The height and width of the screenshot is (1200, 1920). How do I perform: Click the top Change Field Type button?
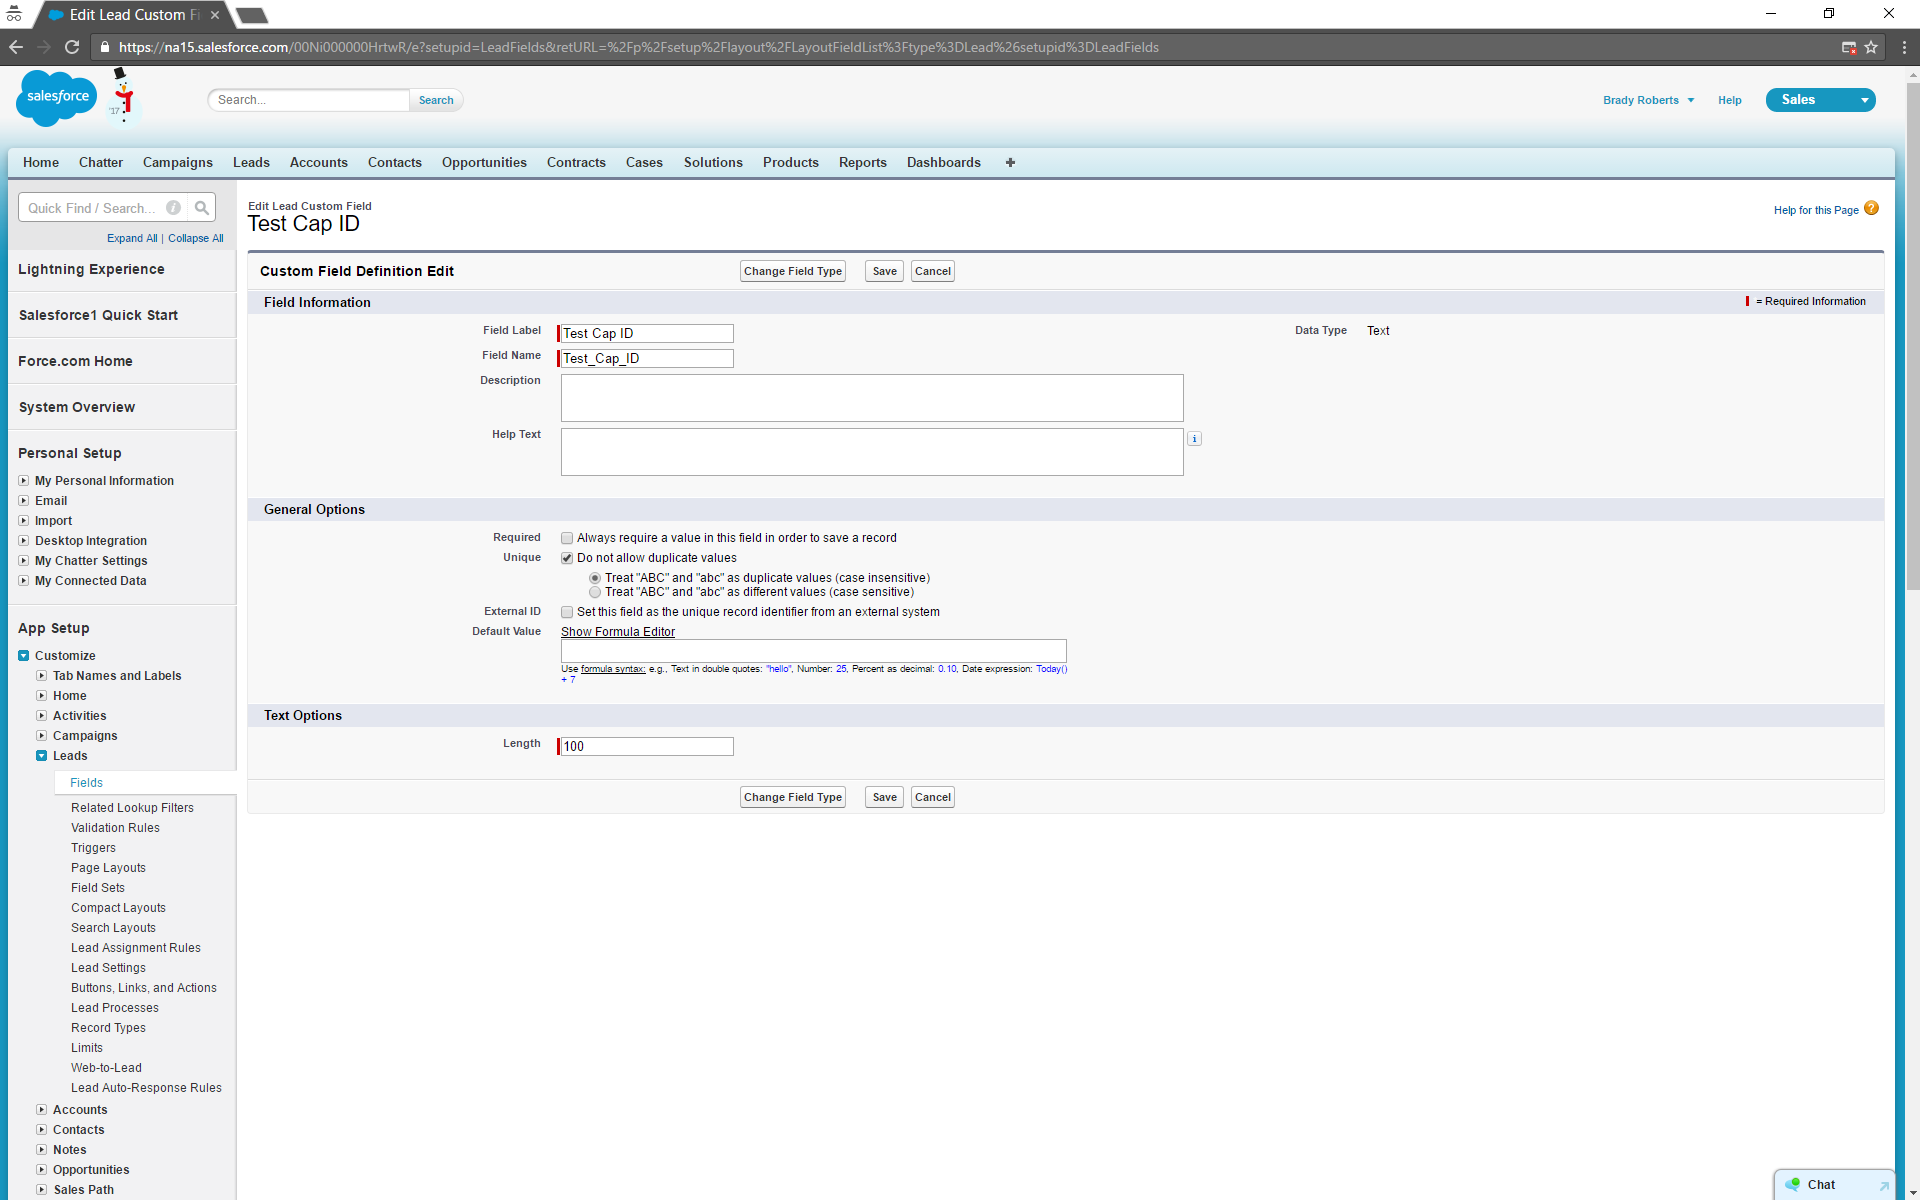(x=792, y=271)
